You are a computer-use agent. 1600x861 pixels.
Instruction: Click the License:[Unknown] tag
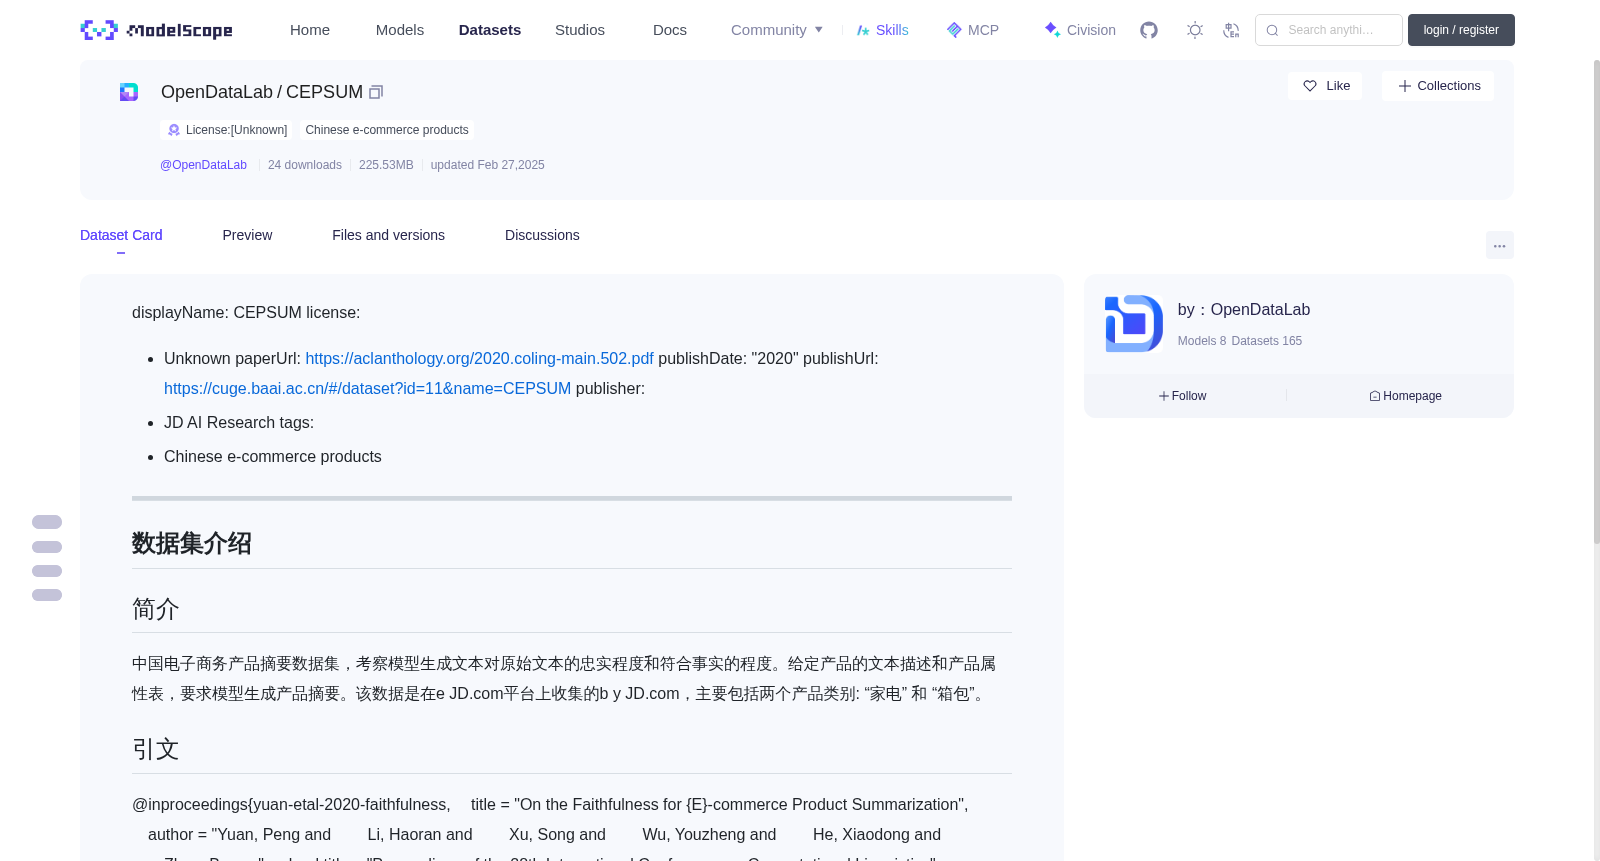pyautogui.click(x=227, y=130)
